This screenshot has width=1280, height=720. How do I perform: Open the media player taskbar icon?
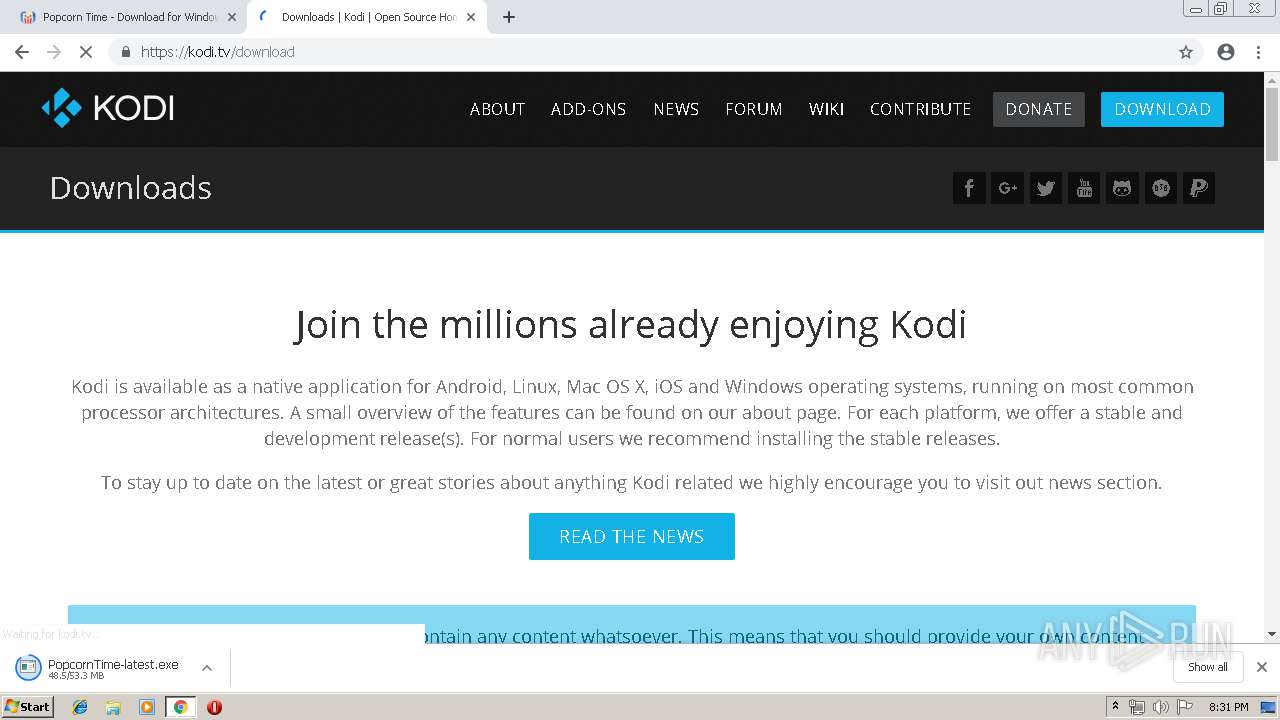(147, 707)
